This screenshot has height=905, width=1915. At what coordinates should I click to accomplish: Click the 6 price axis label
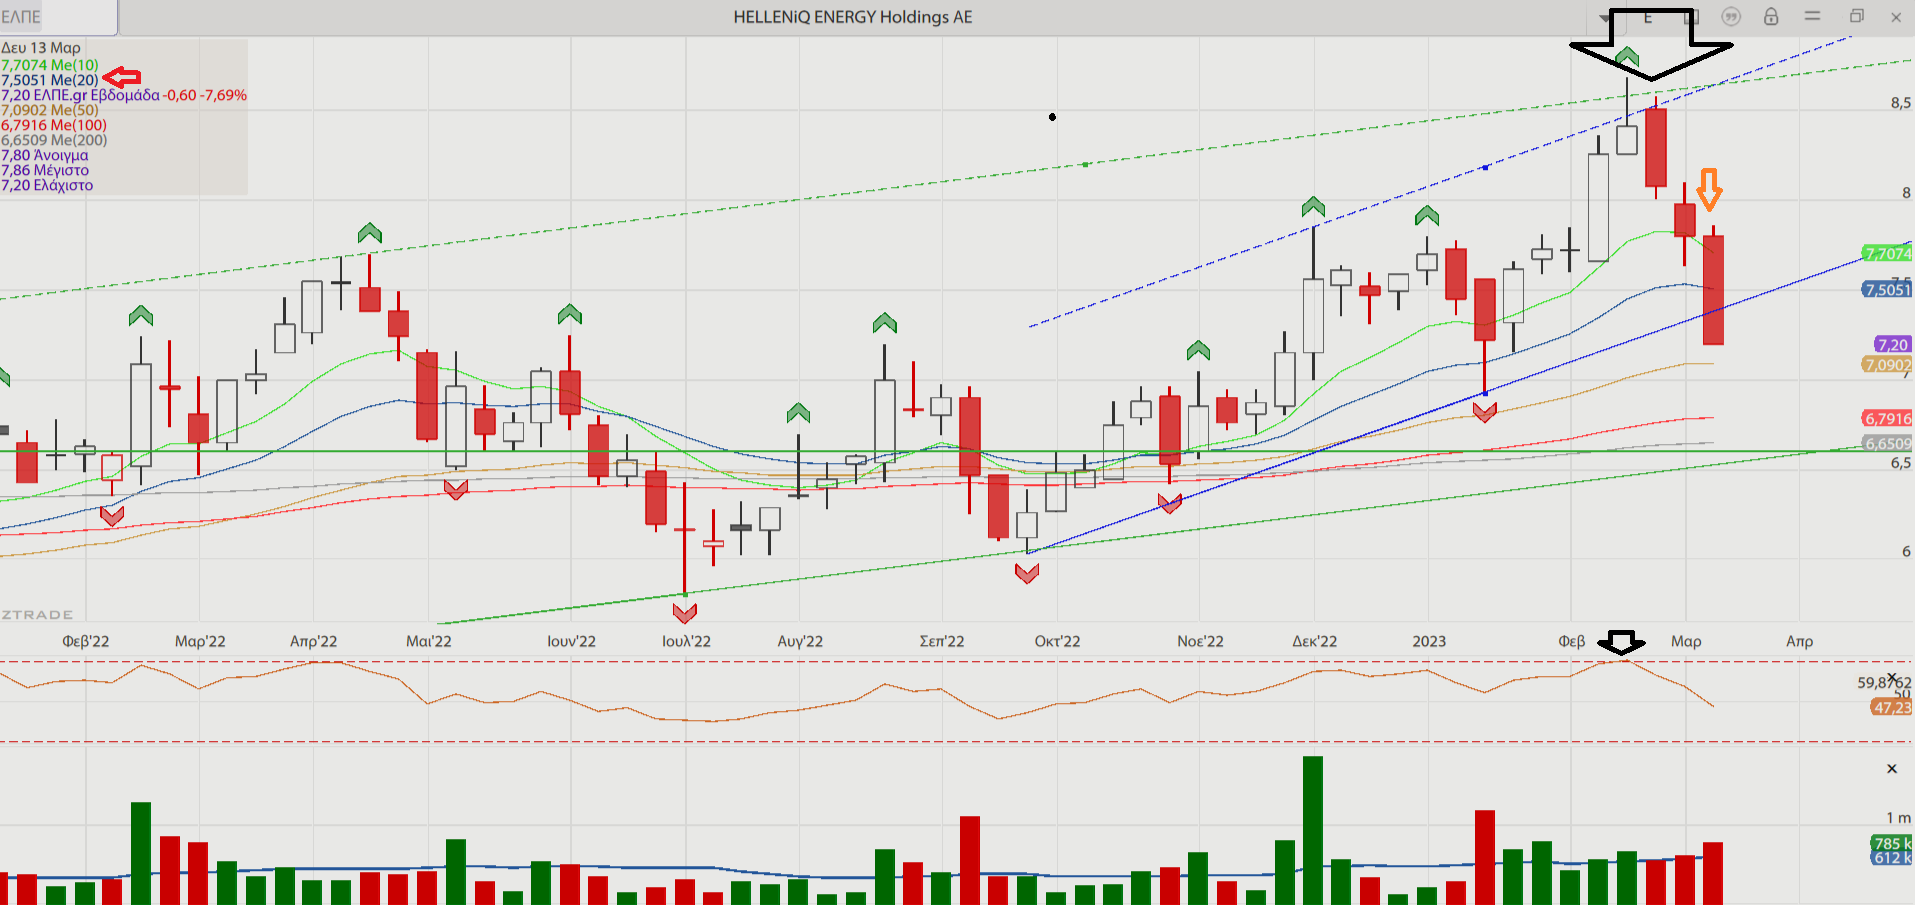tap(1906, 551)
